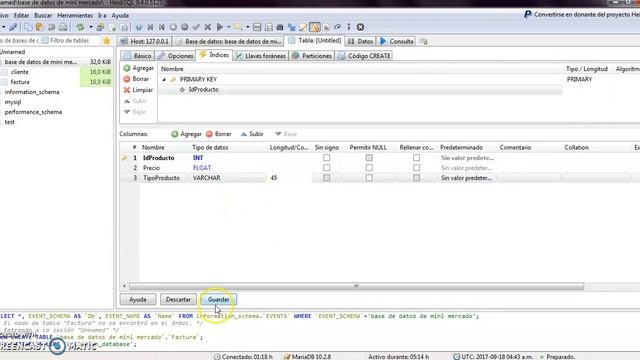Toggle Rellenar con ceros for Precio
Viewport: 640px width, 360px height.
click(x=416, y=168)
